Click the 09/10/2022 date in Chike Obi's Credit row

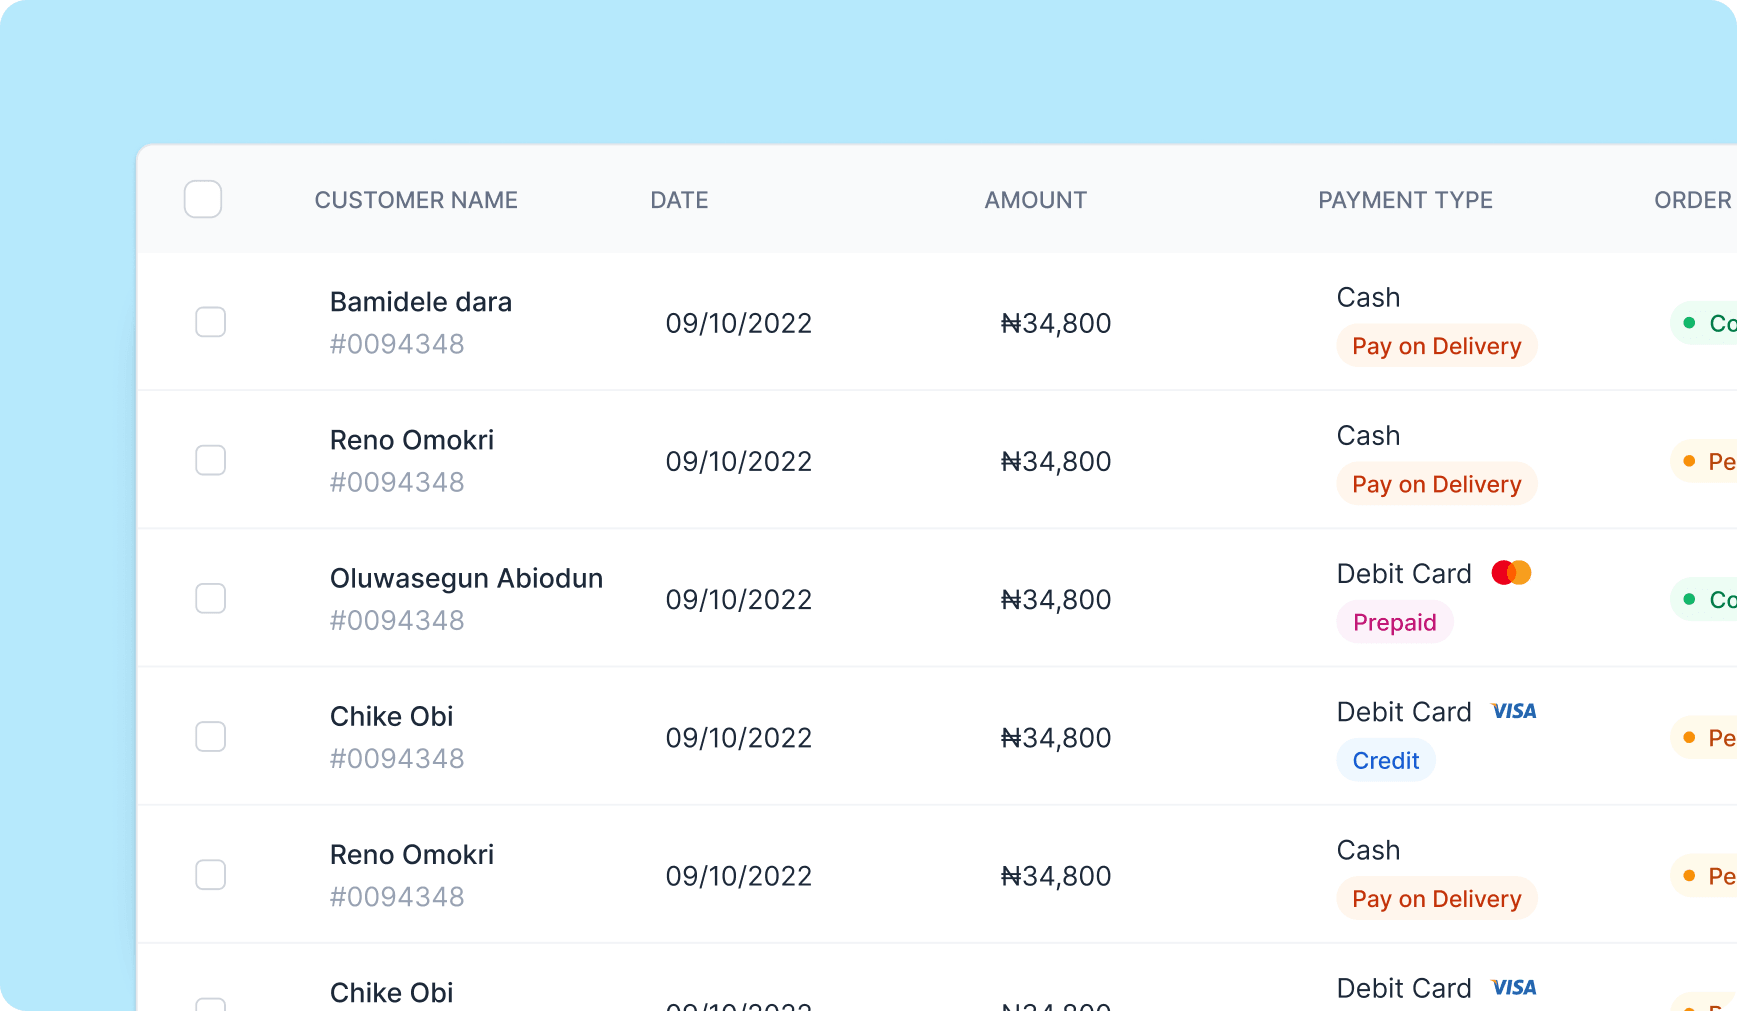point(739,738)
